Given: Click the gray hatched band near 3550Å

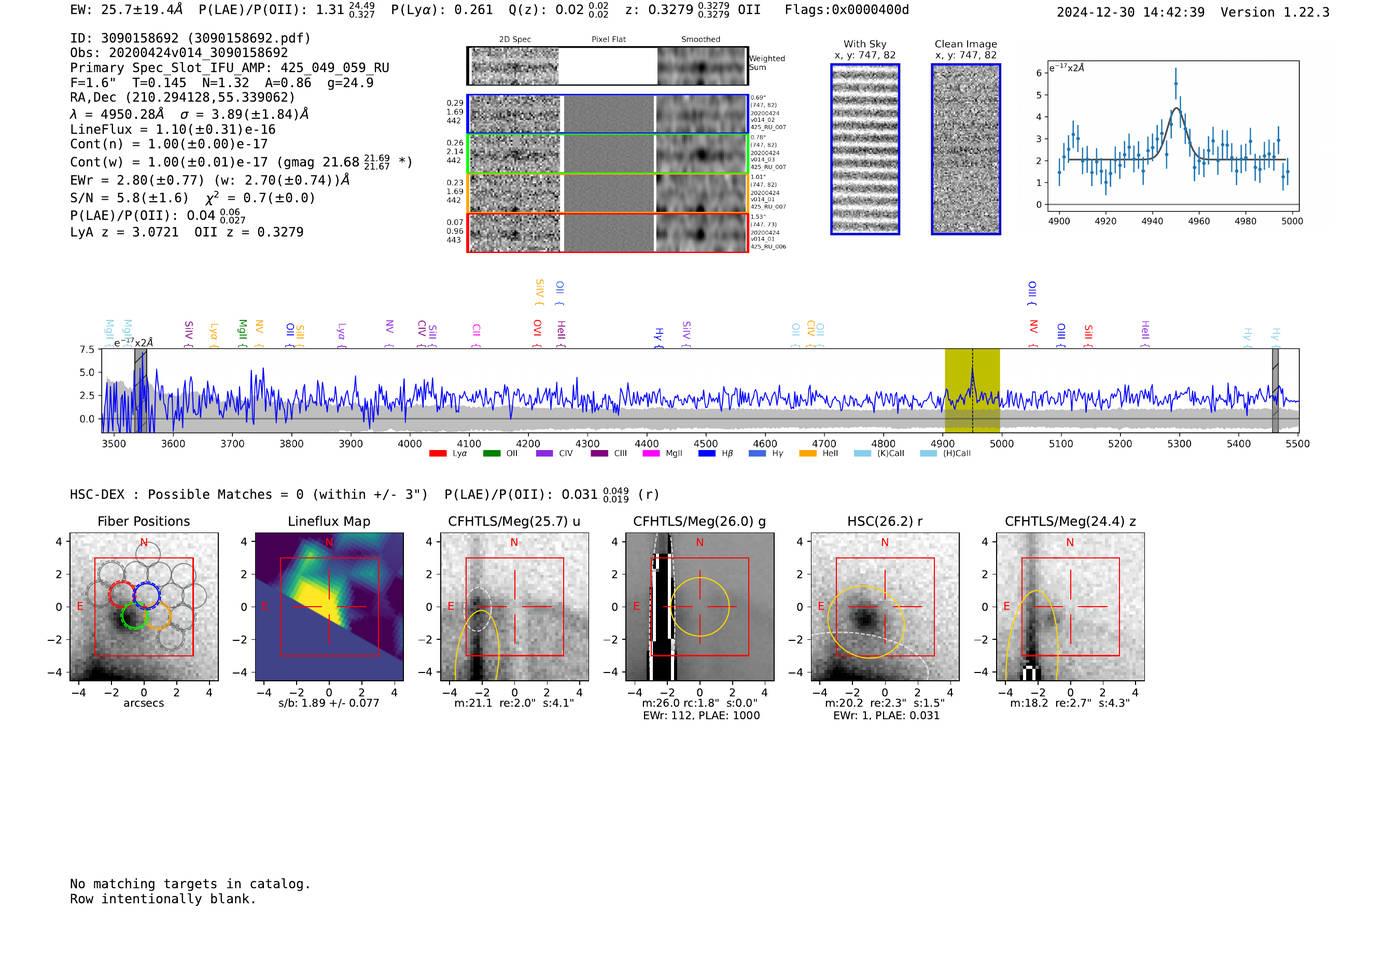Looking at the screenshot, I should click(140, 391).
